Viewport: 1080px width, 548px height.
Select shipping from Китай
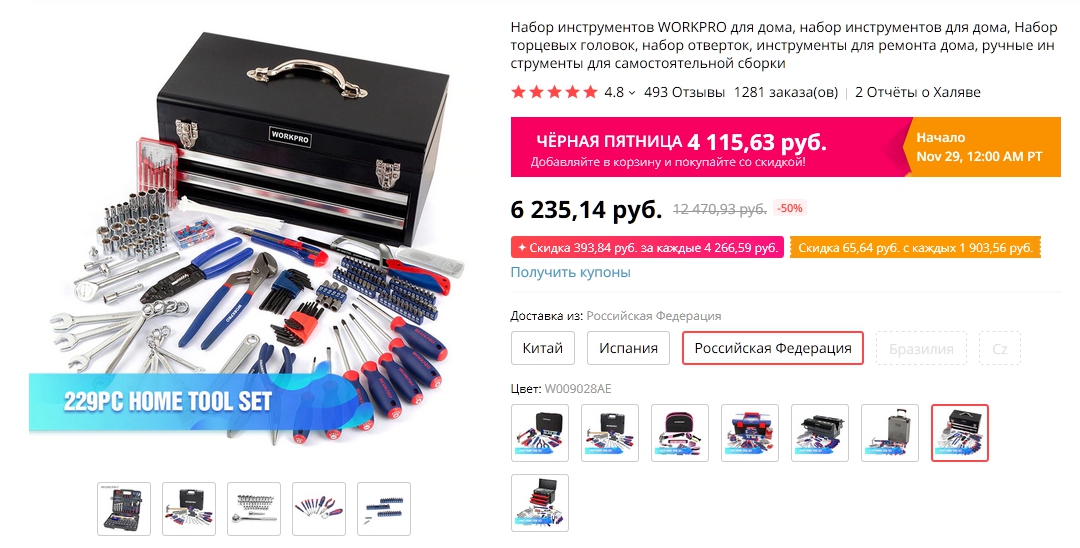coord(543,348)
